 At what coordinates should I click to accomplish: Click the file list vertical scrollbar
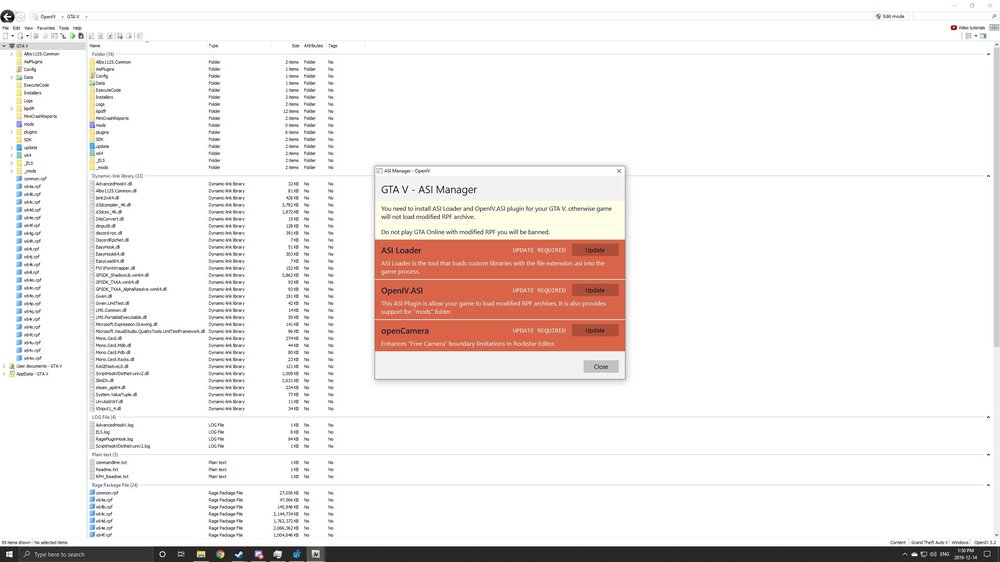(996, 198)
